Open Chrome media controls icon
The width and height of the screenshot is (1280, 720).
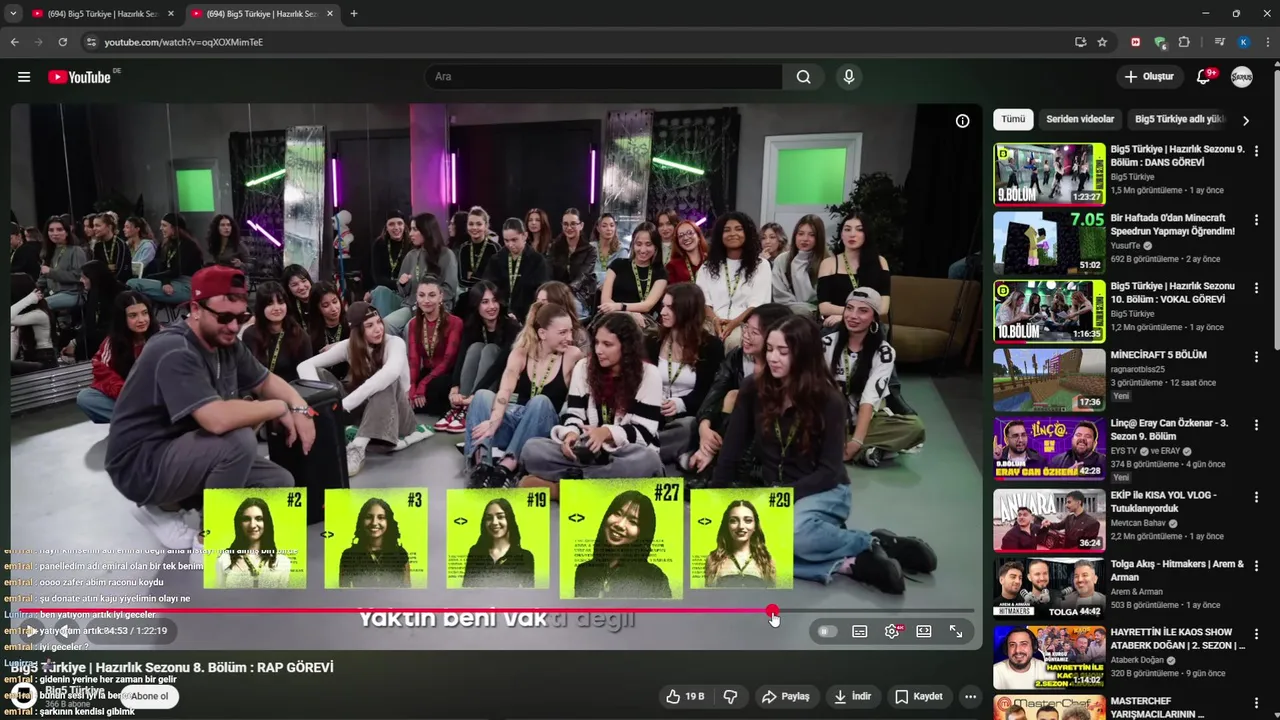click(1219, 42)
